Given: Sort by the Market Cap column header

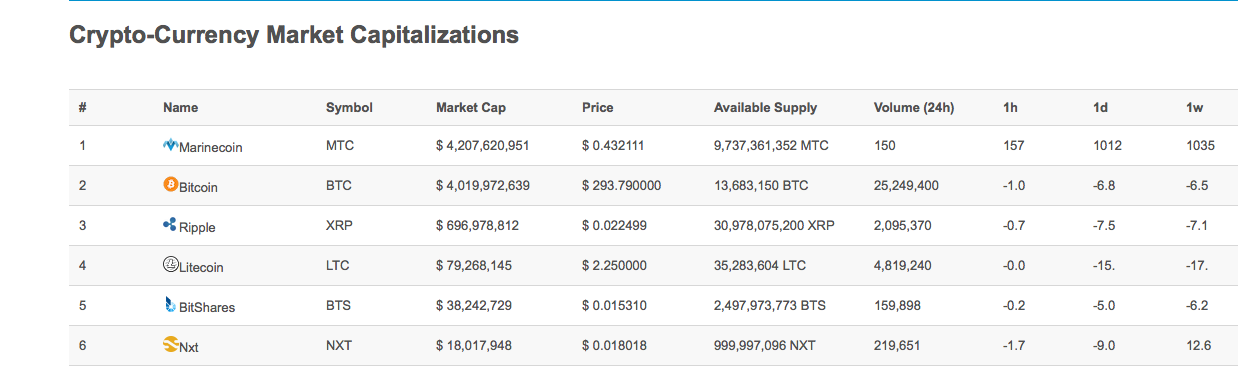Looking at the screenshot, I should (471, 107).
